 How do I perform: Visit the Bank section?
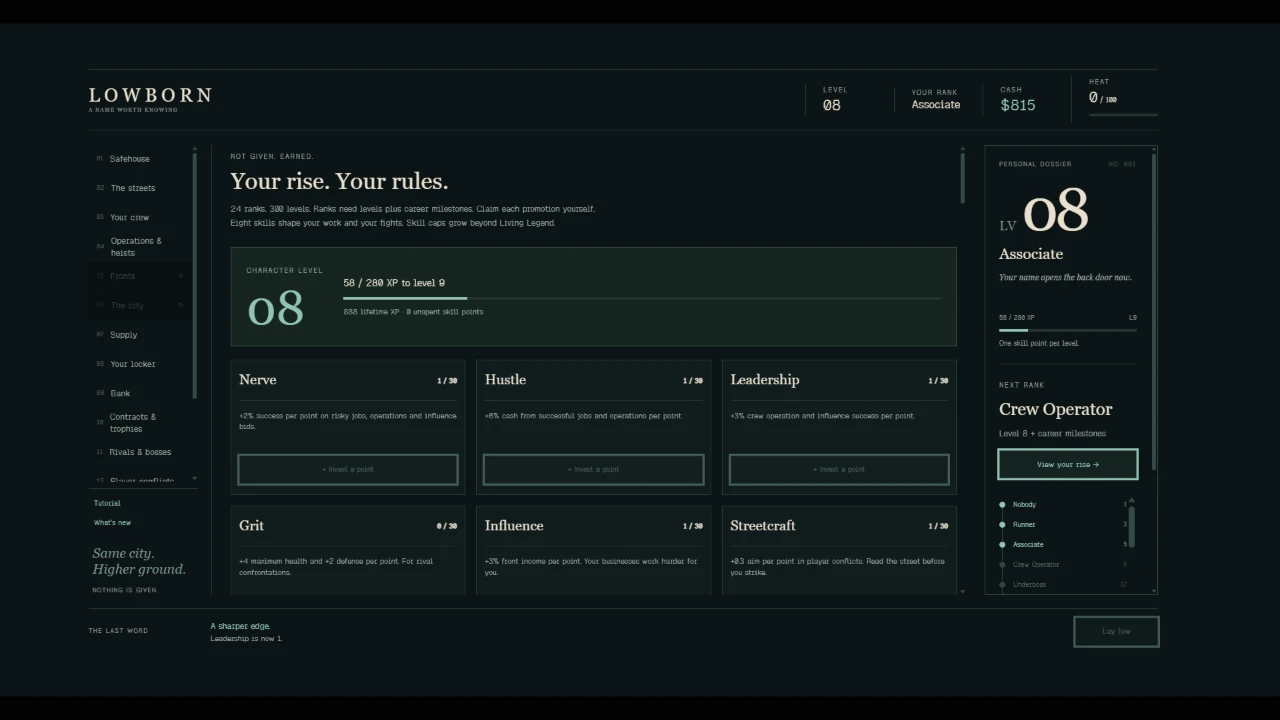point(139,393)
